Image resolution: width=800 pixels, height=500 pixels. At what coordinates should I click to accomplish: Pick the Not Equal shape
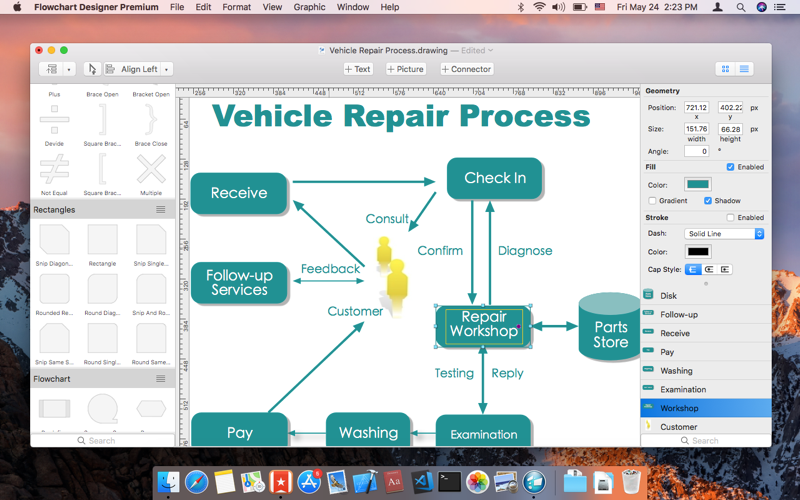tap(54, 169)
